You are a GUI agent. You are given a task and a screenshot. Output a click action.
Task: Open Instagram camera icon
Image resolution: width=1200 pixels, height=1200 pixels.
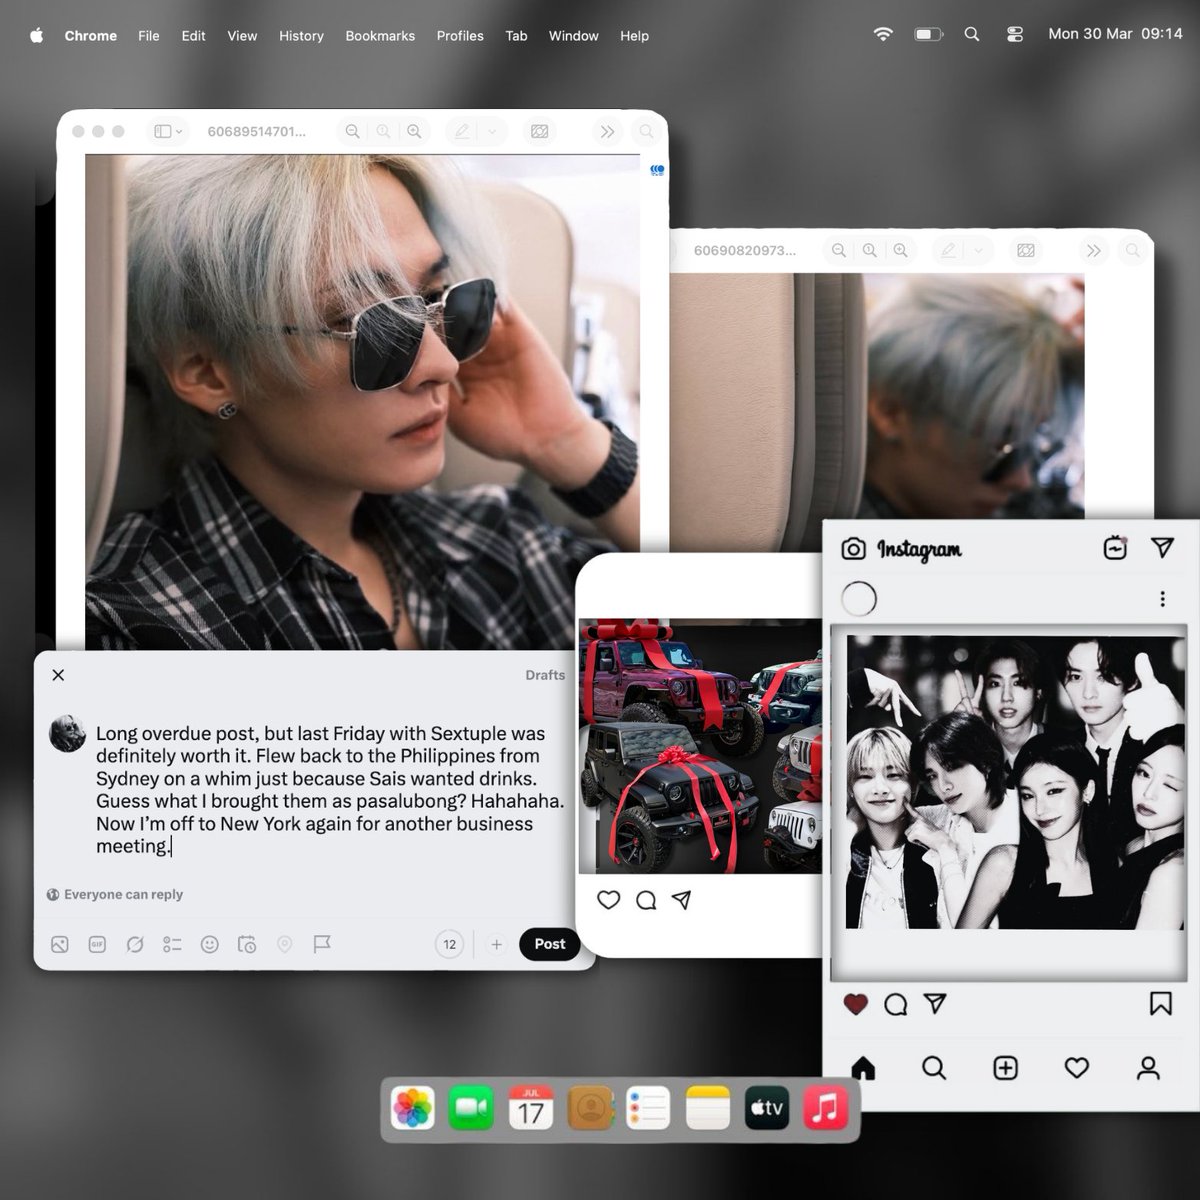[853, 549]
